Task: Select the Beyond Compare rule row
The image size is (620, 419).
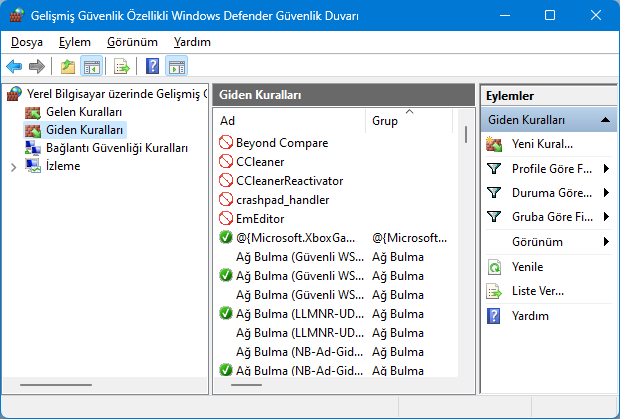Action: click(x=335, y=142)
